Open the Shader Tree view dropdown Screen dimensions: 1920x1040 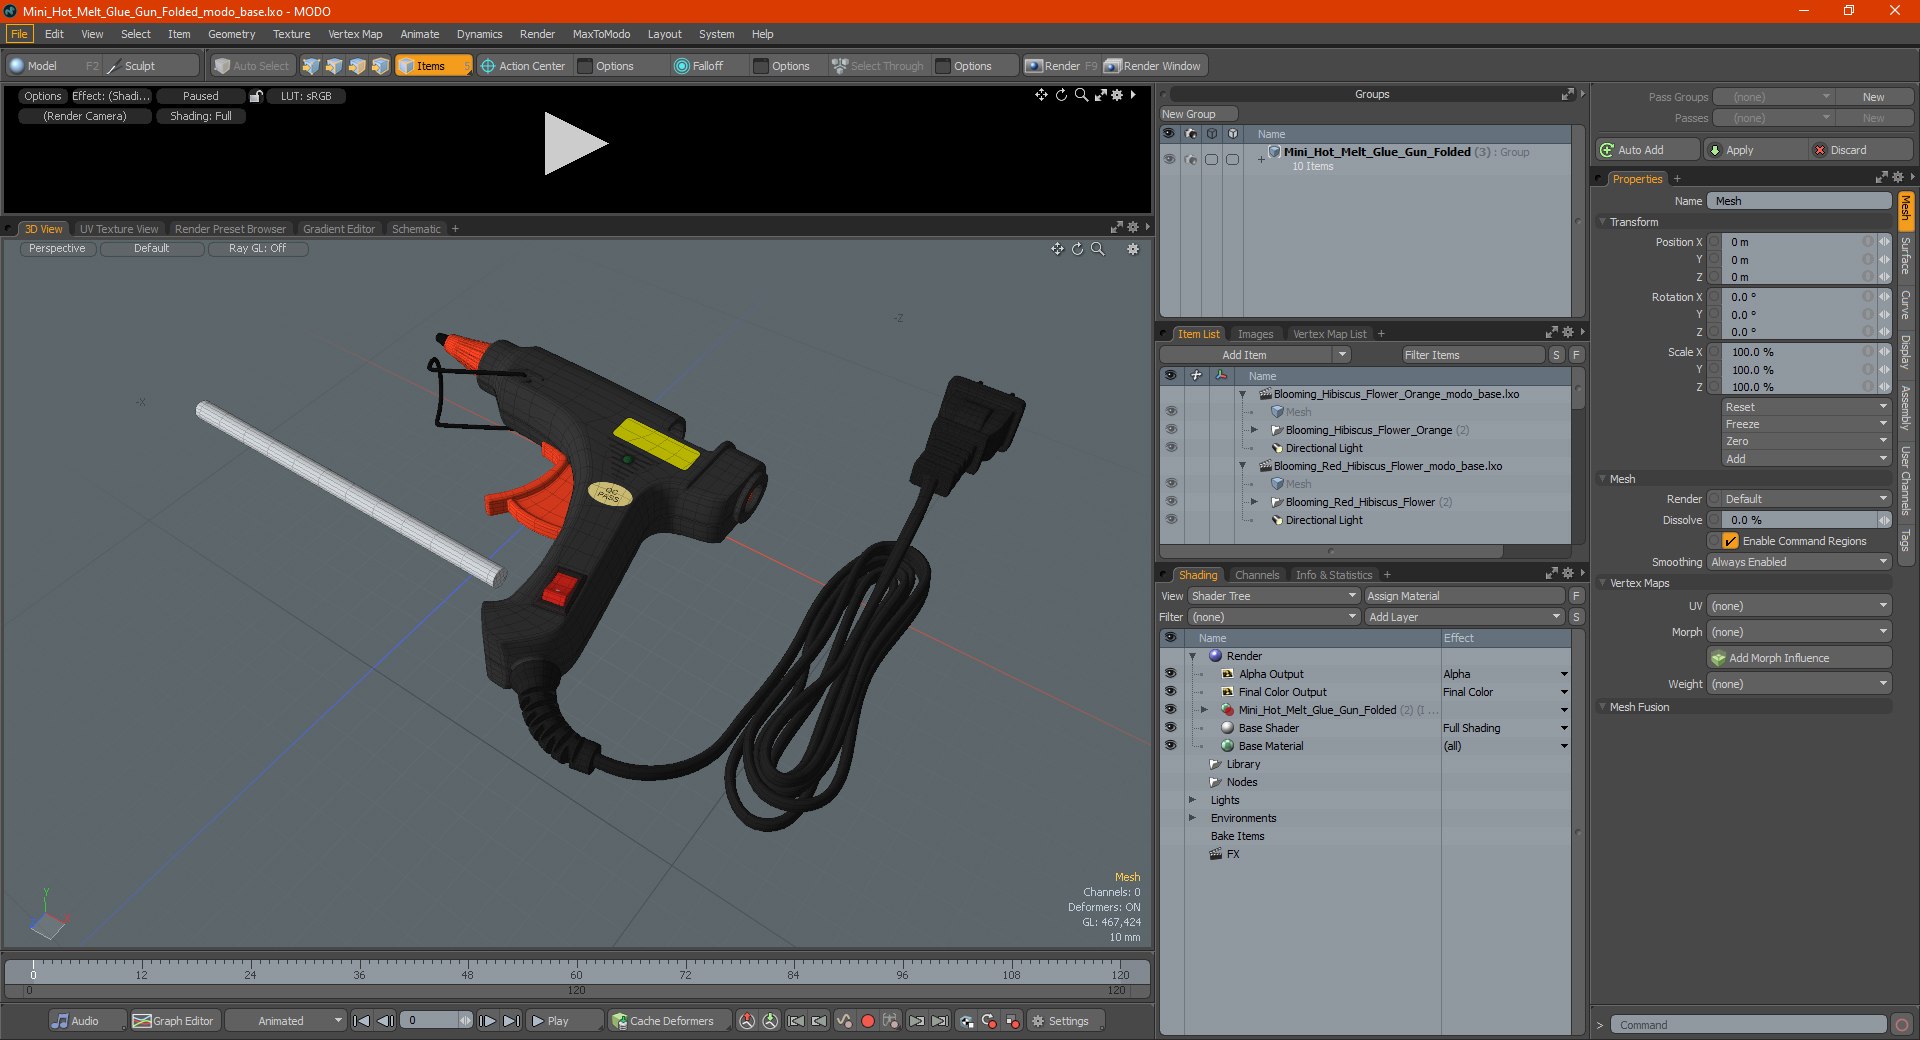[1273, 596]
